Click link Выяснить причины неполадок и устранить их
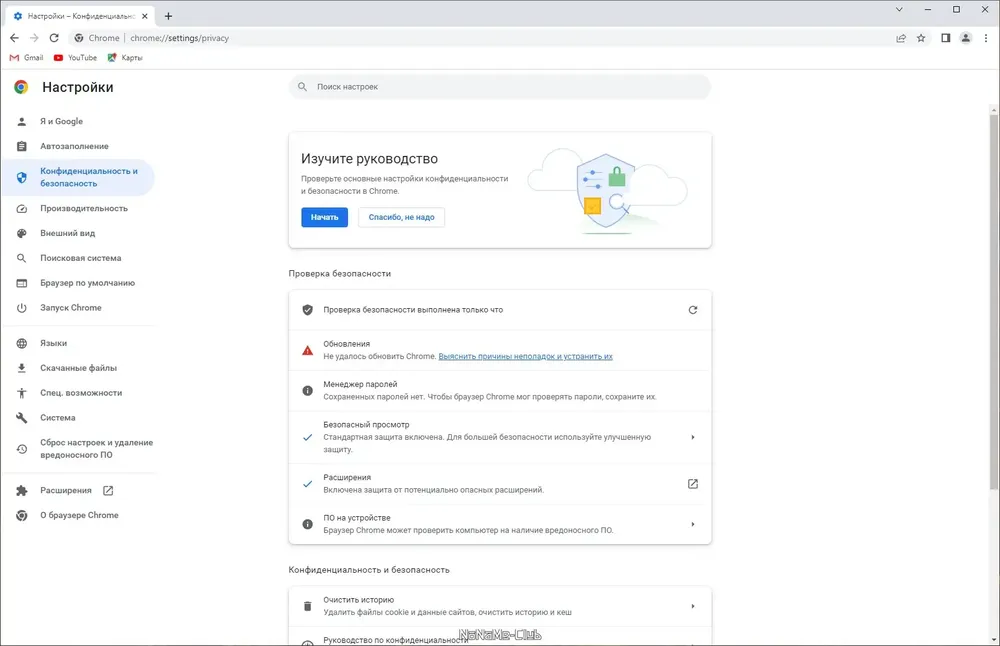Screen dimensions: 1000x646 coord(526,356)
